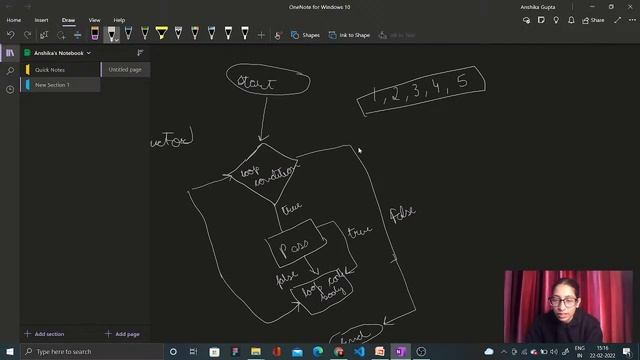Open the Shapes gallery
640x360 pixels.
[305, 35]
